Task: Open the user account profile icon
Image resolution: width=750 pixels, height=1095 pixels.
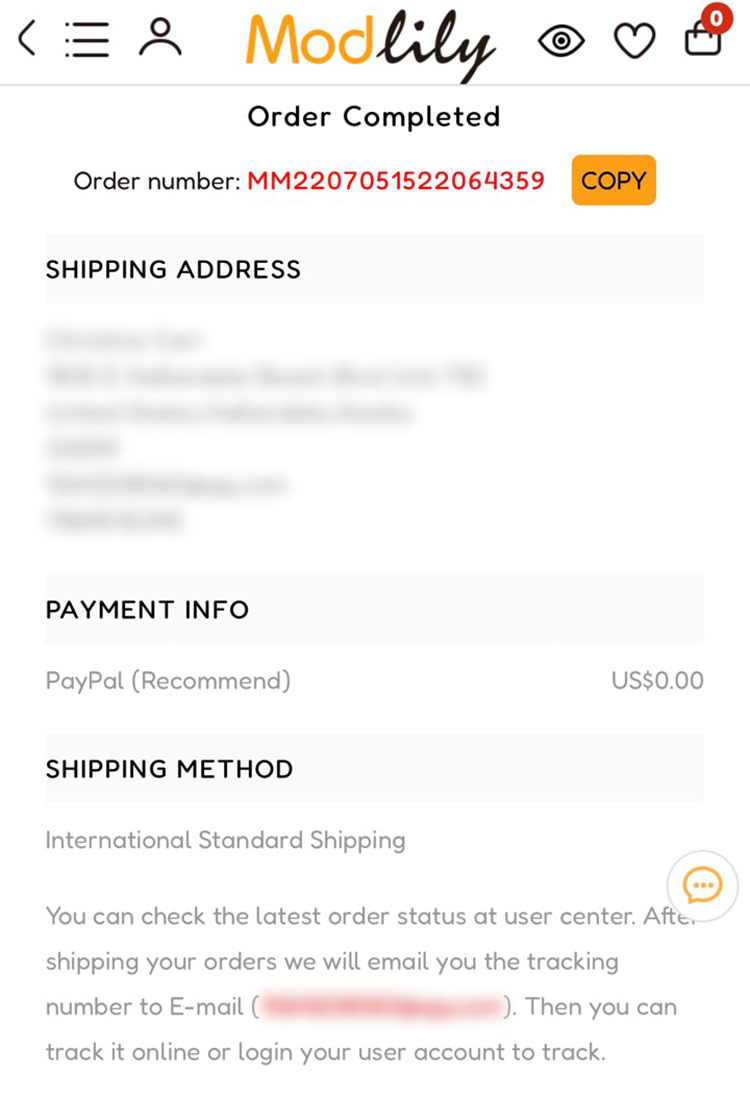Action: 160,38
